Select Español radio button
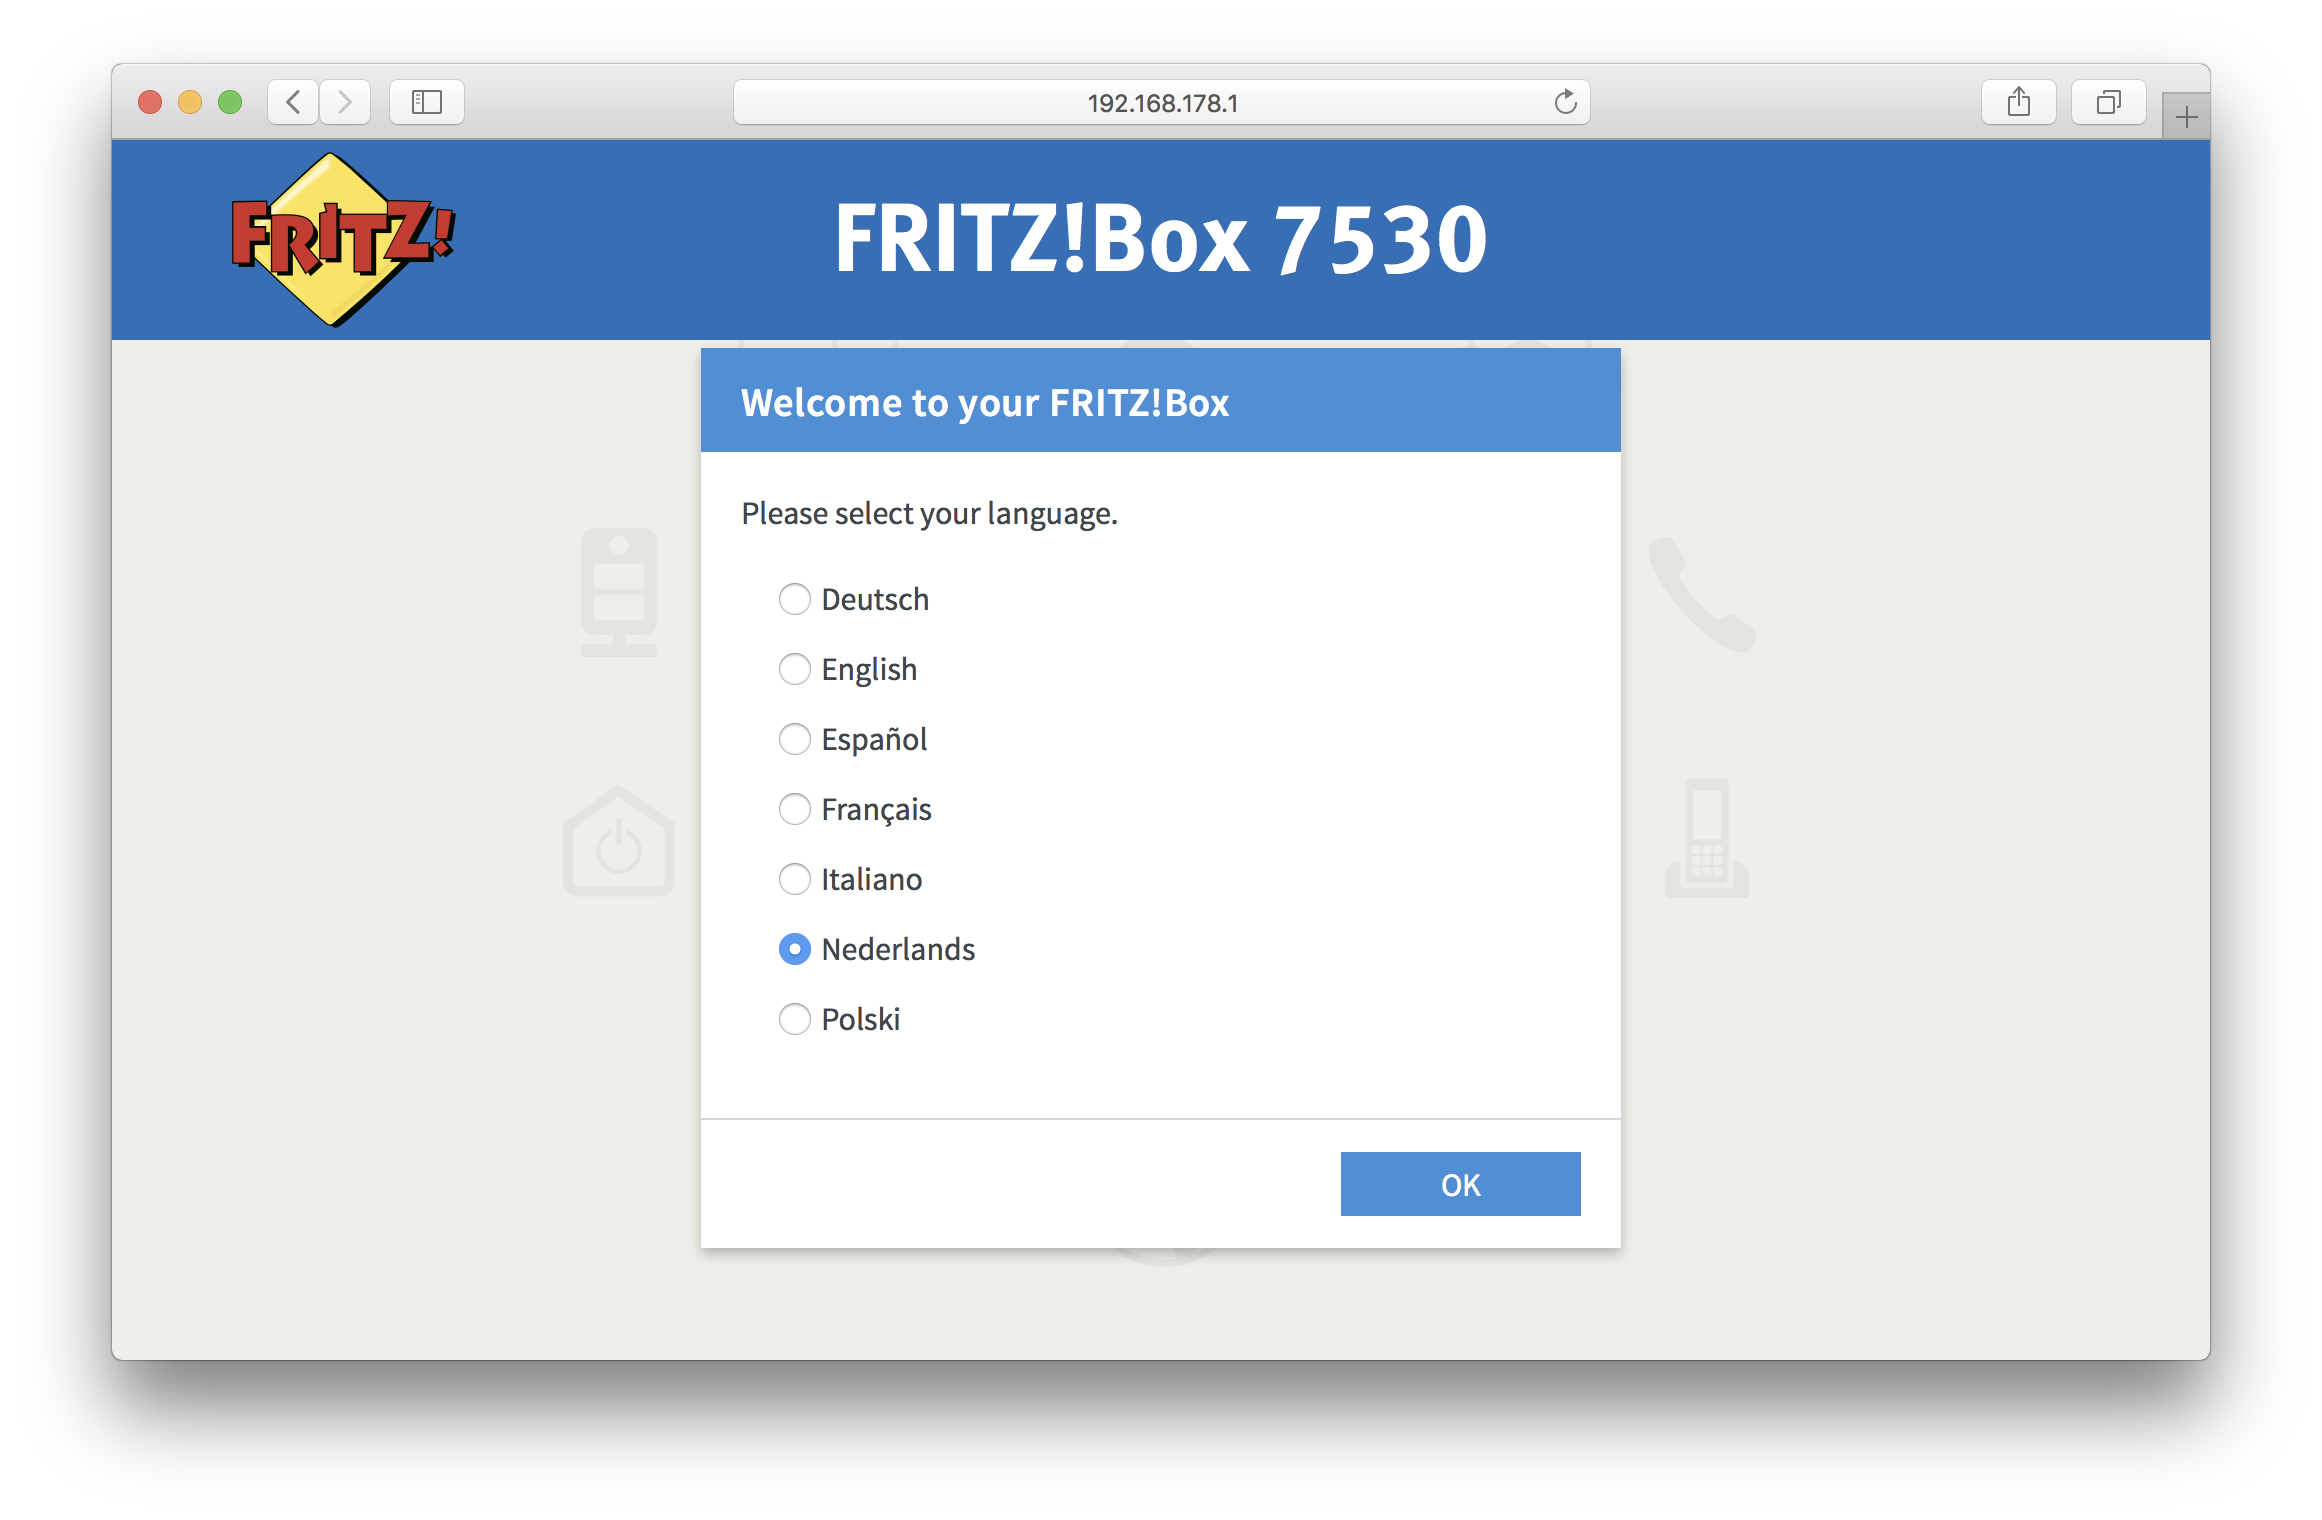 tap(797, 740)
